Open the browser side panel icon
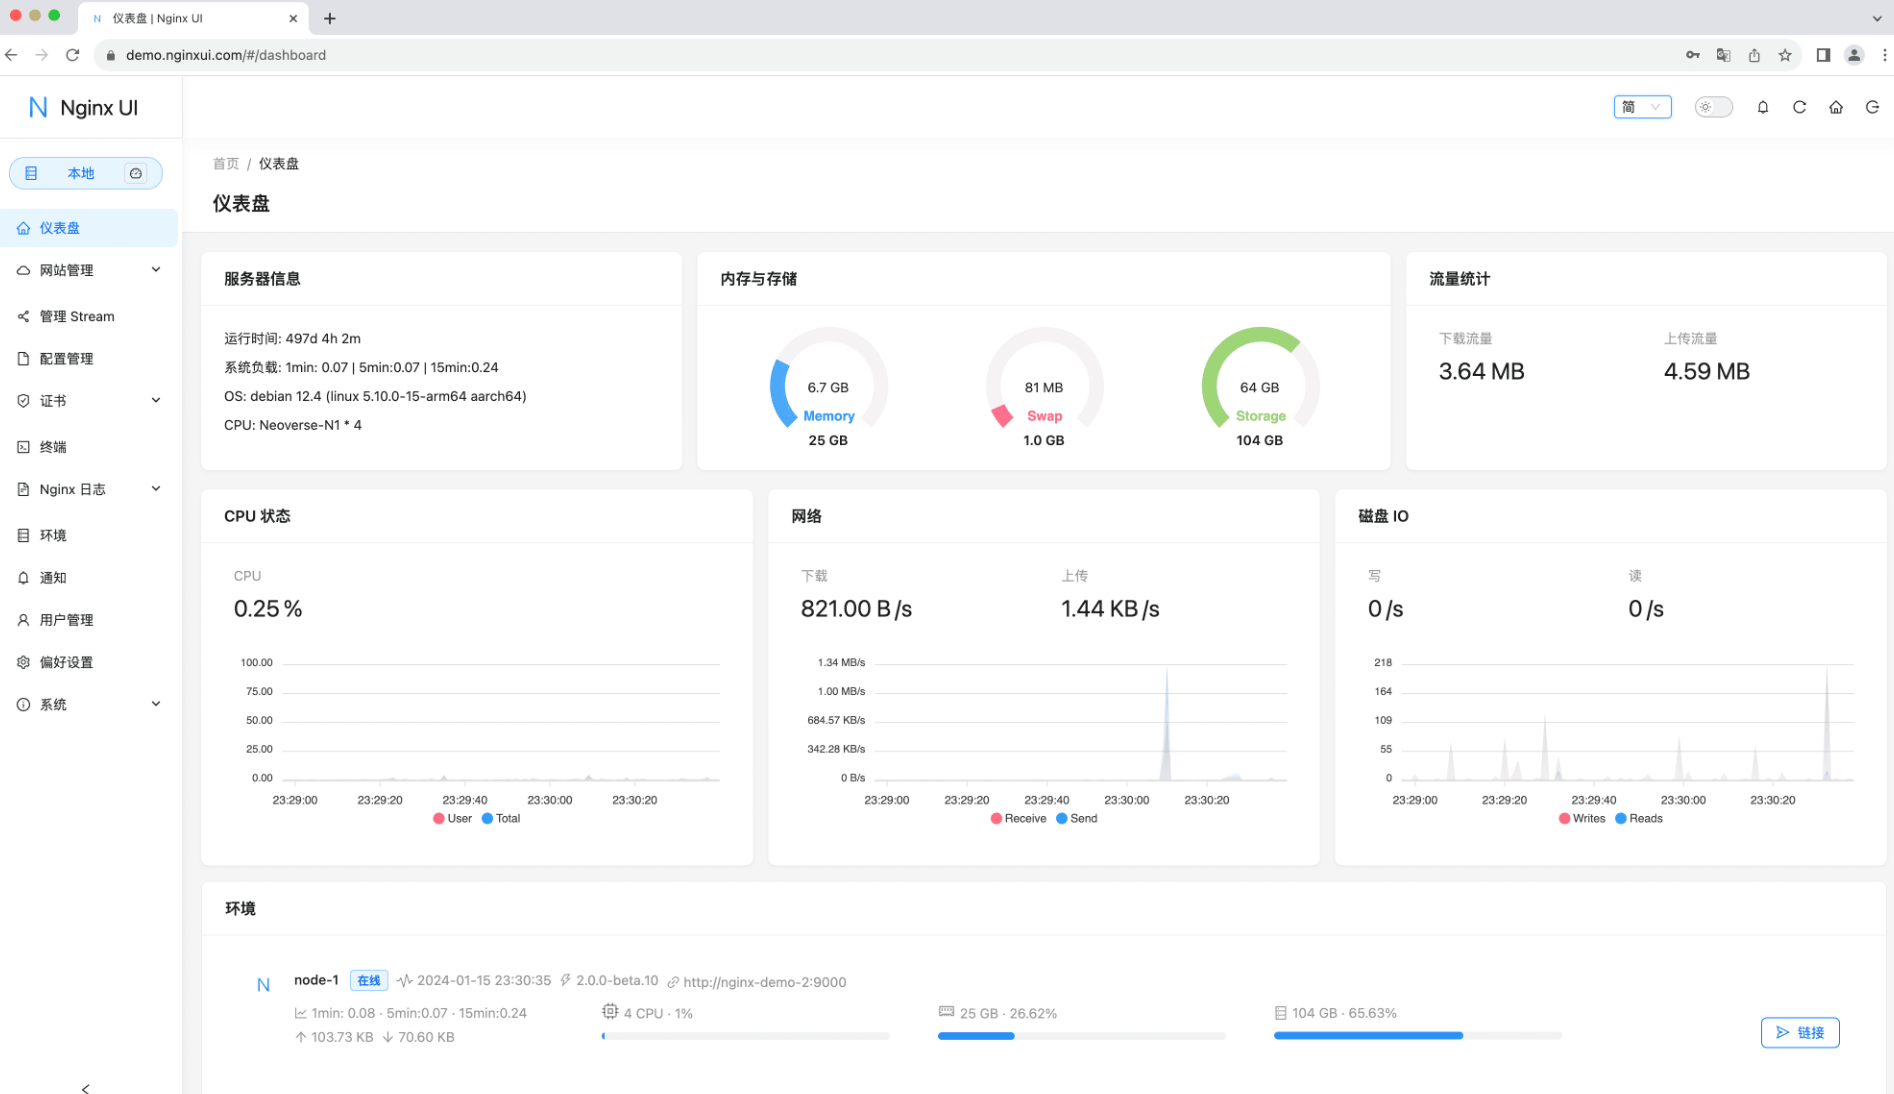The height and width of the screenshot is (1094, 1894). click(1823, 55)
